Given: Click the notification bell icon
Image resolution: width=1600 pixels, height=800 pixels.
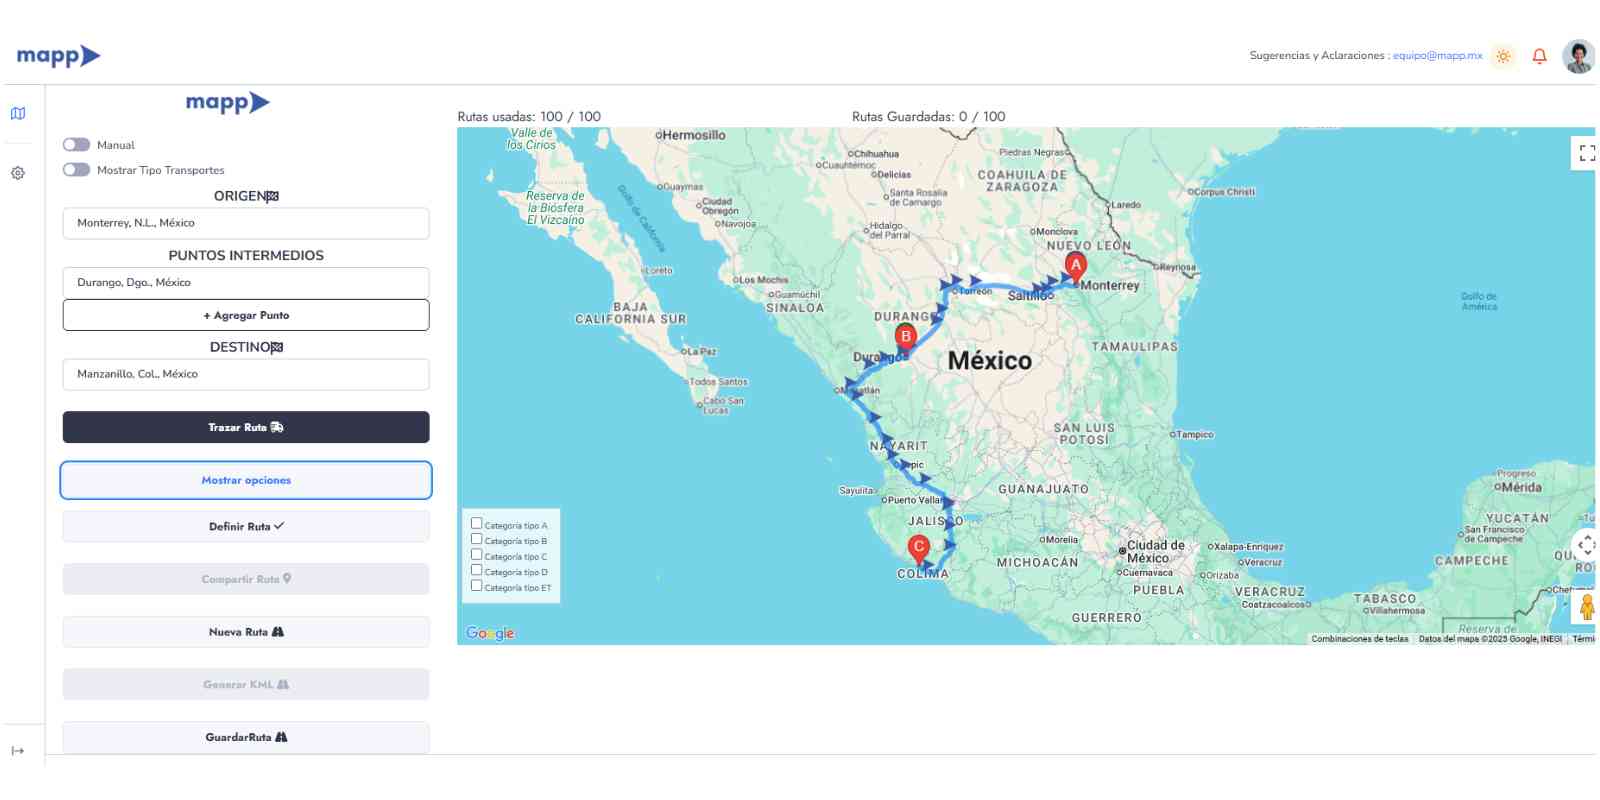Looking at the screenshot, I should click(x=1539, y=56).
